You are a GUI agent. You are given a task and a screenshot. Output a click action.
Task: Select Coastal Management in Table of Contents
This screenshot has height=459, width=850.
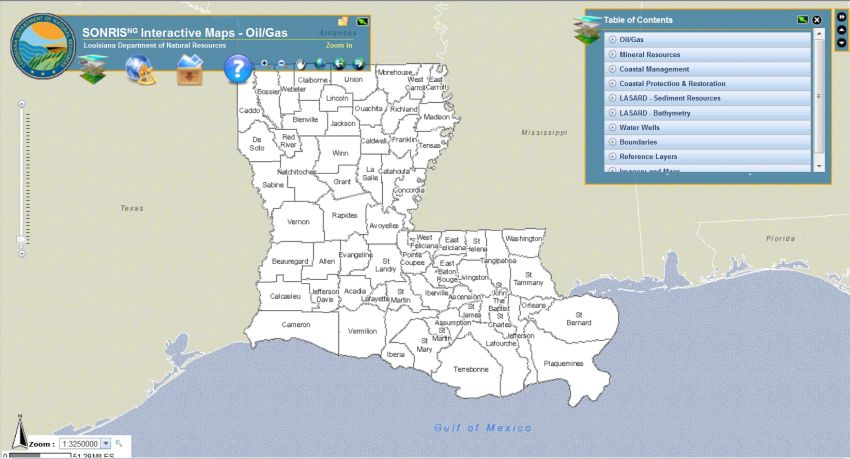click(654, 70)
